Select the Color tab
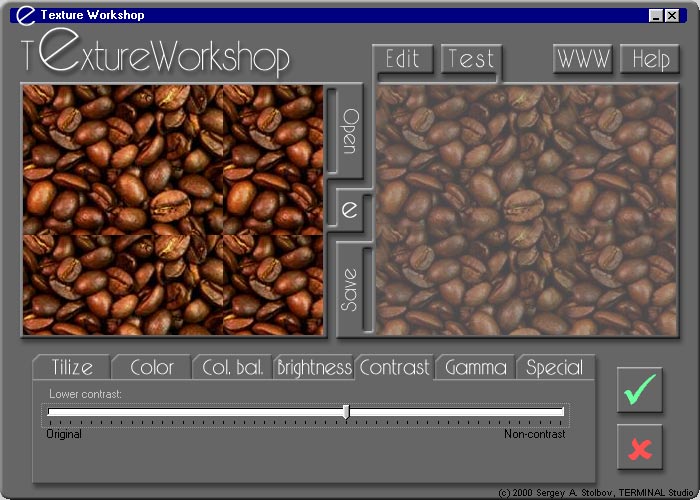The height and width of the screenshot is (500, 700). point(152,367)
